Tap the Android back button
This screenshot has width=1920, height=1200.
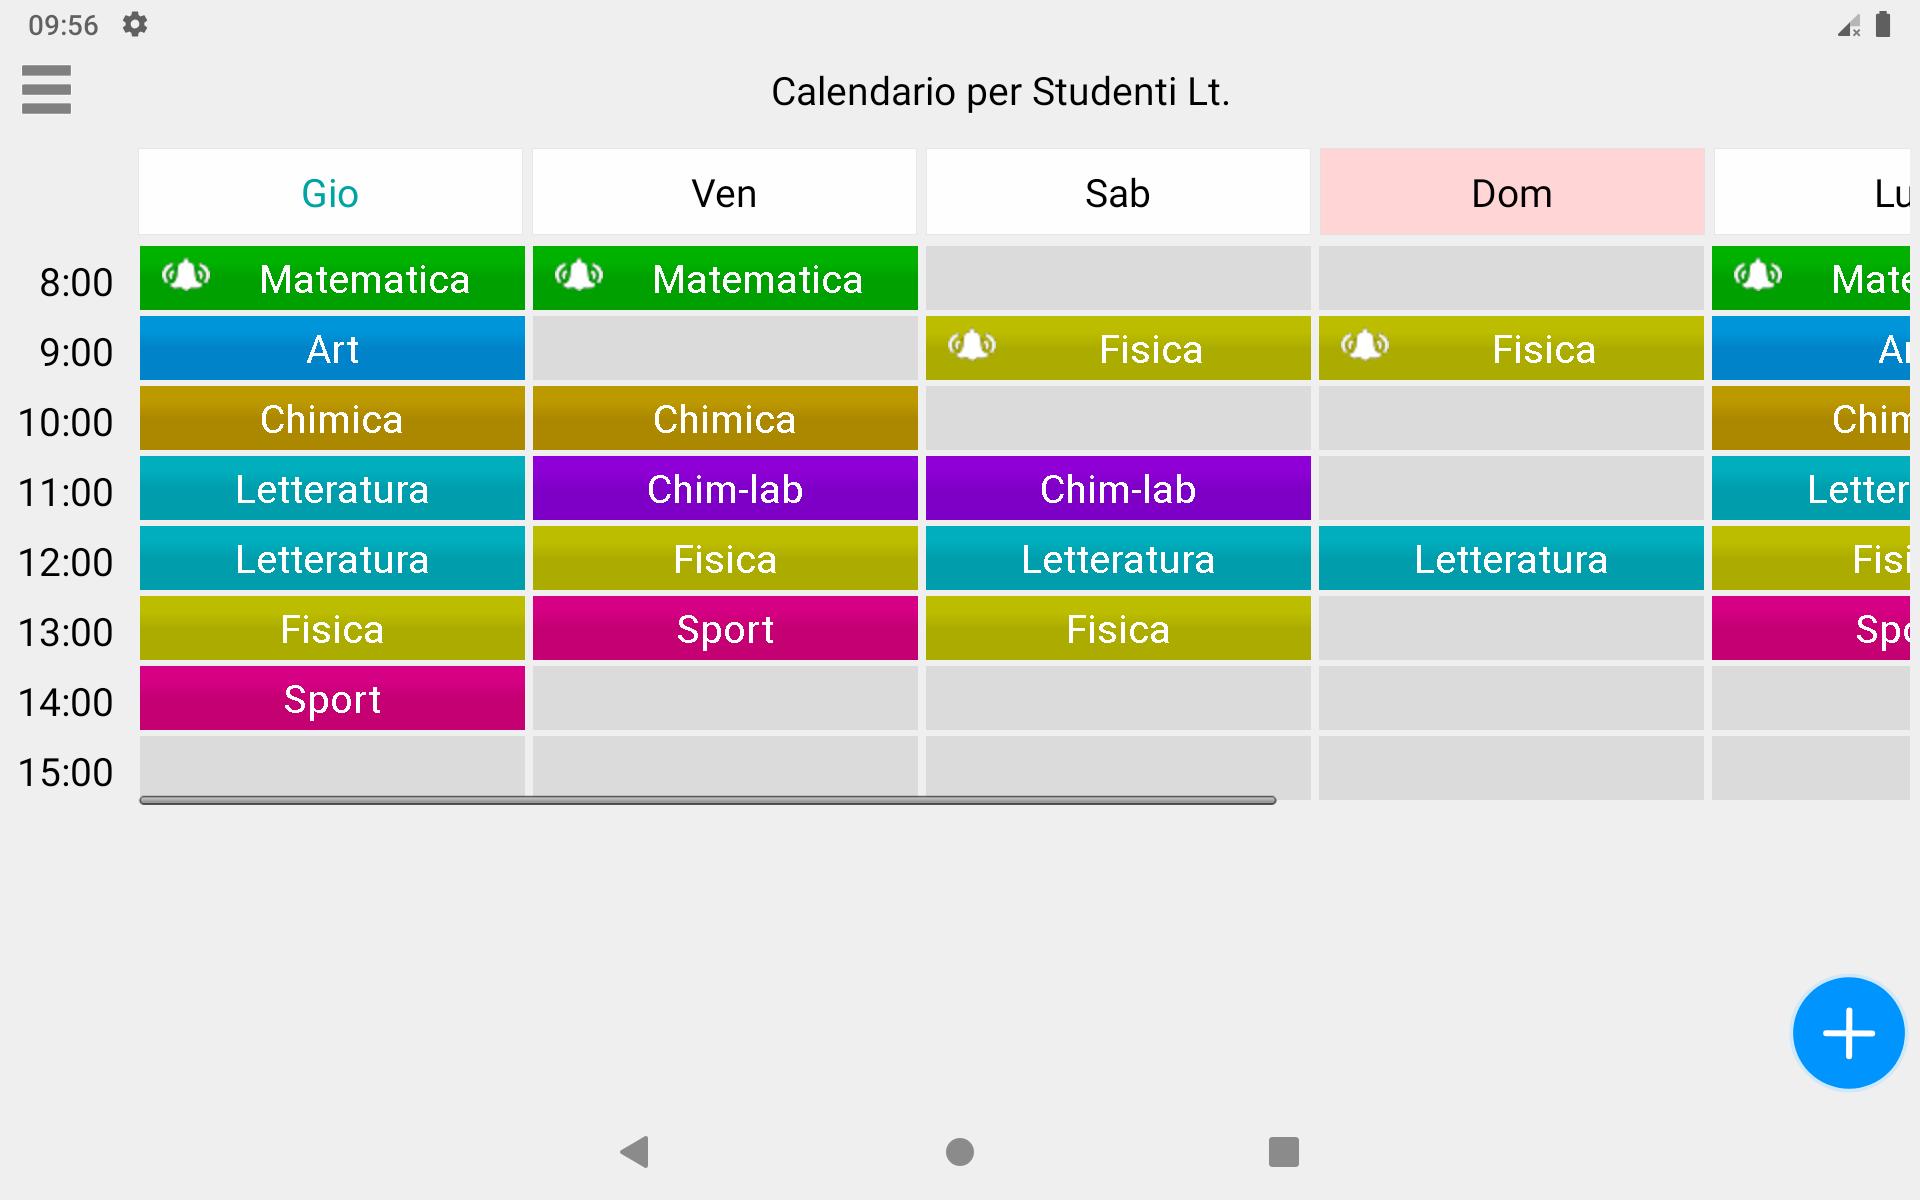[x=635, y=1152]
